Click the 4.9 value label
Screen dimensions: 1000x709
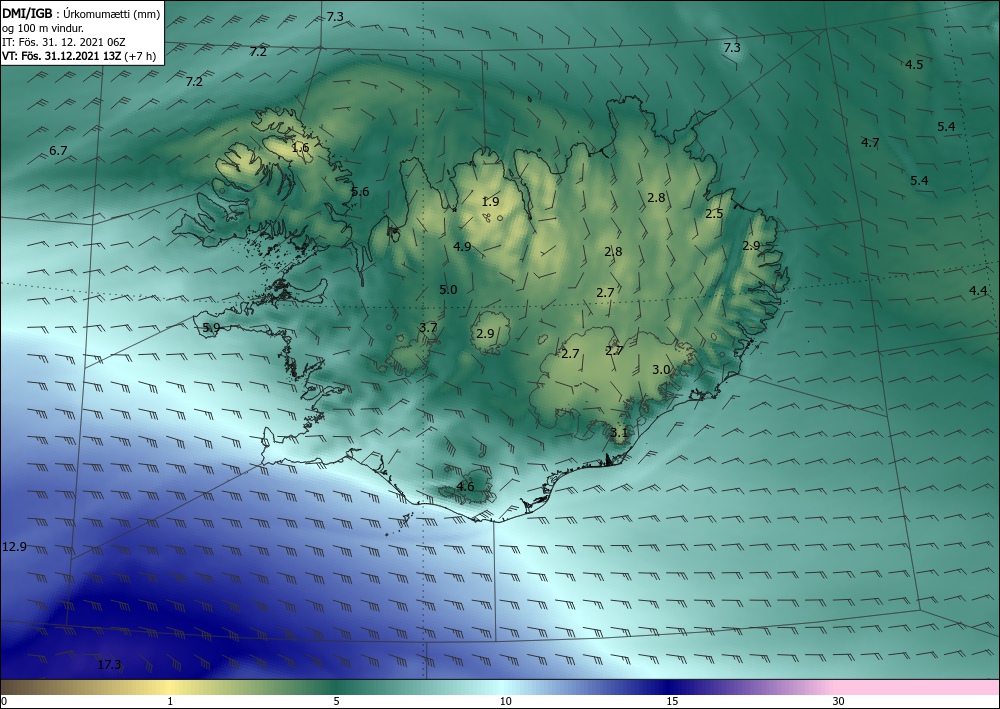tap(462, 247)
